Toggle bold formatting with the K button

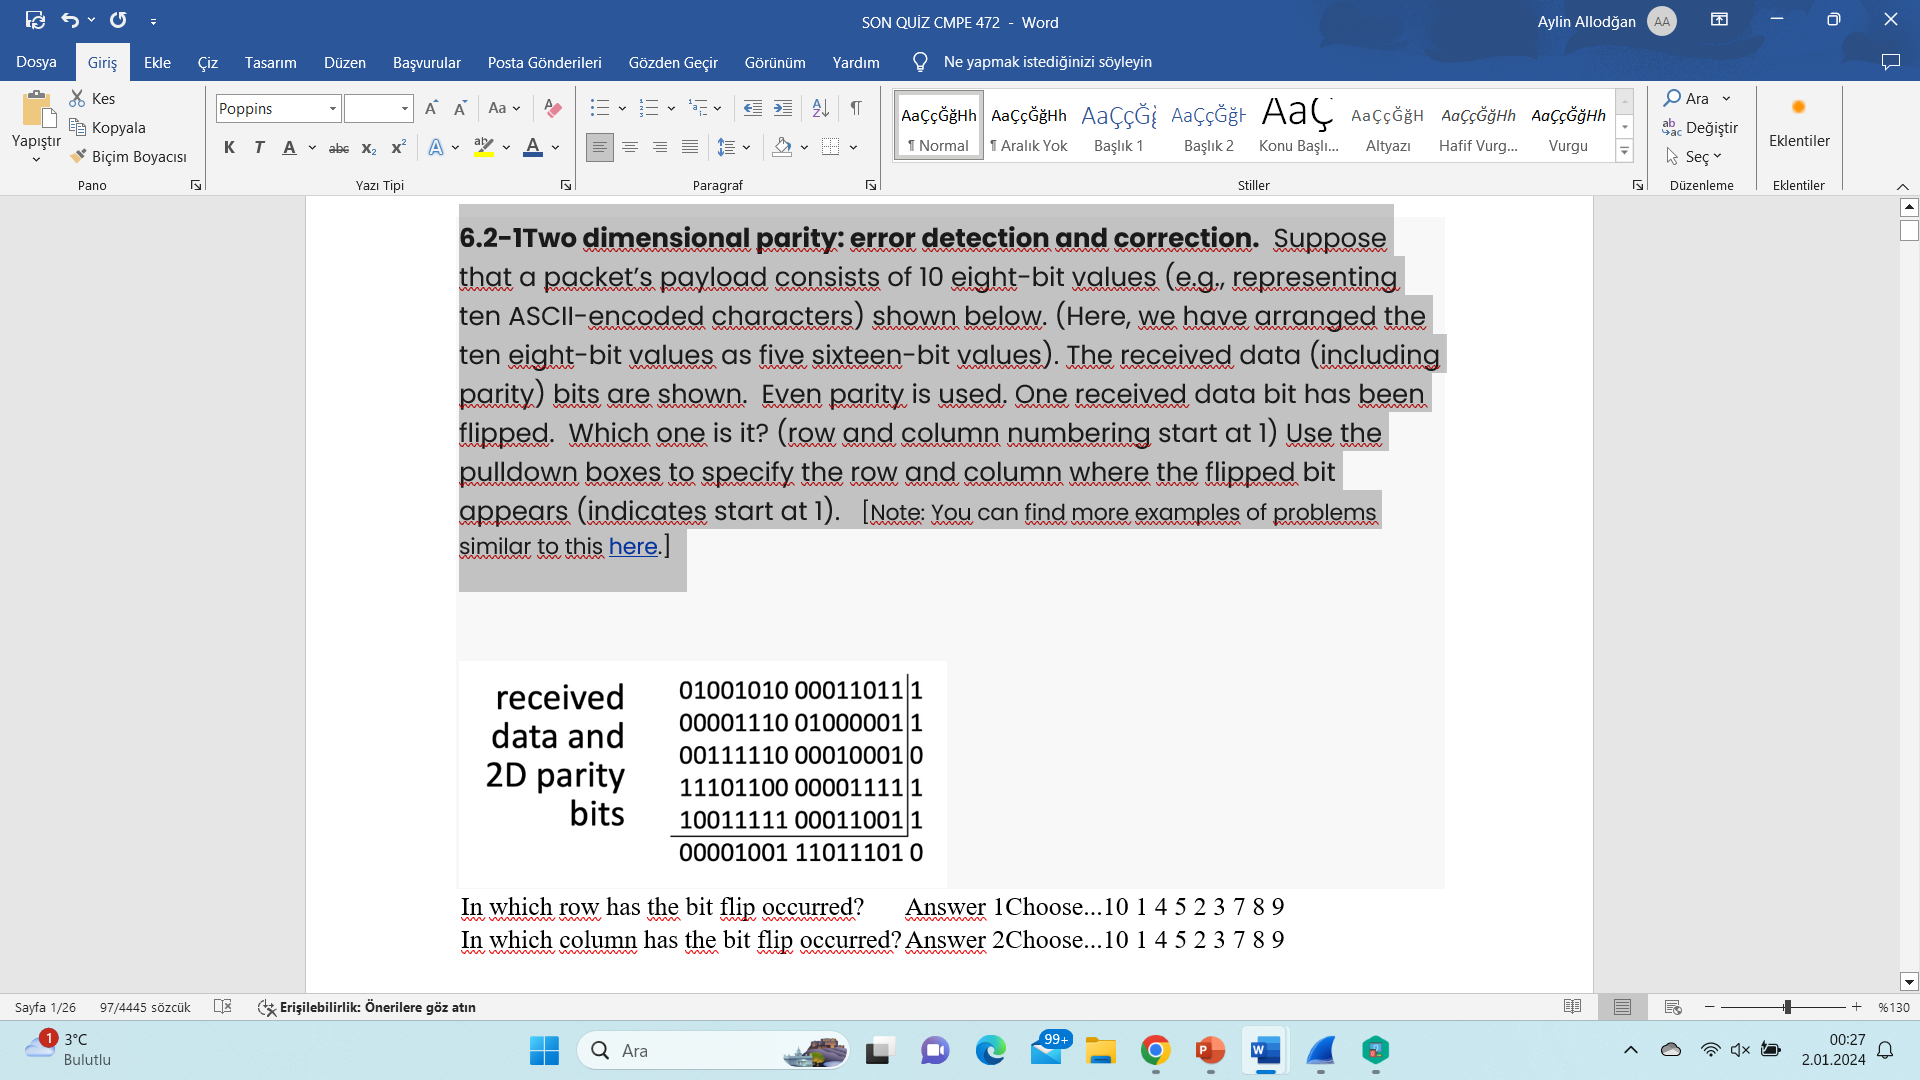pyautogui.click(x=229, y=147)
